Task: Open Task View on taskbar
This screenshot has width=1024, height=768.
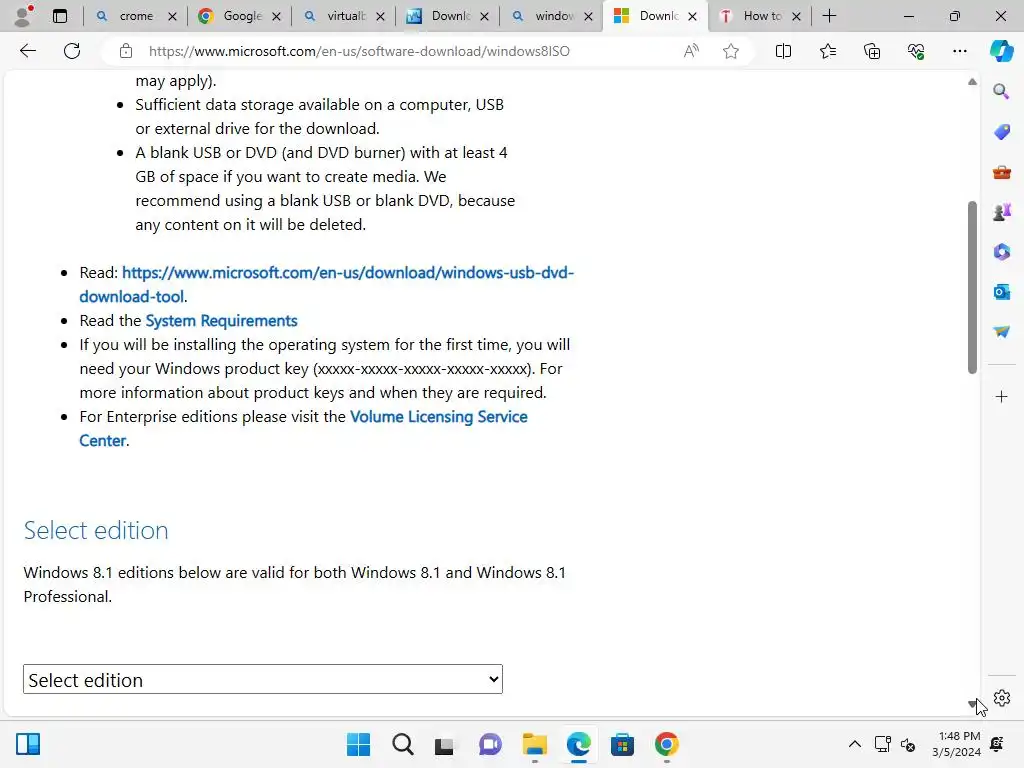Action: [x=445, y=744]
